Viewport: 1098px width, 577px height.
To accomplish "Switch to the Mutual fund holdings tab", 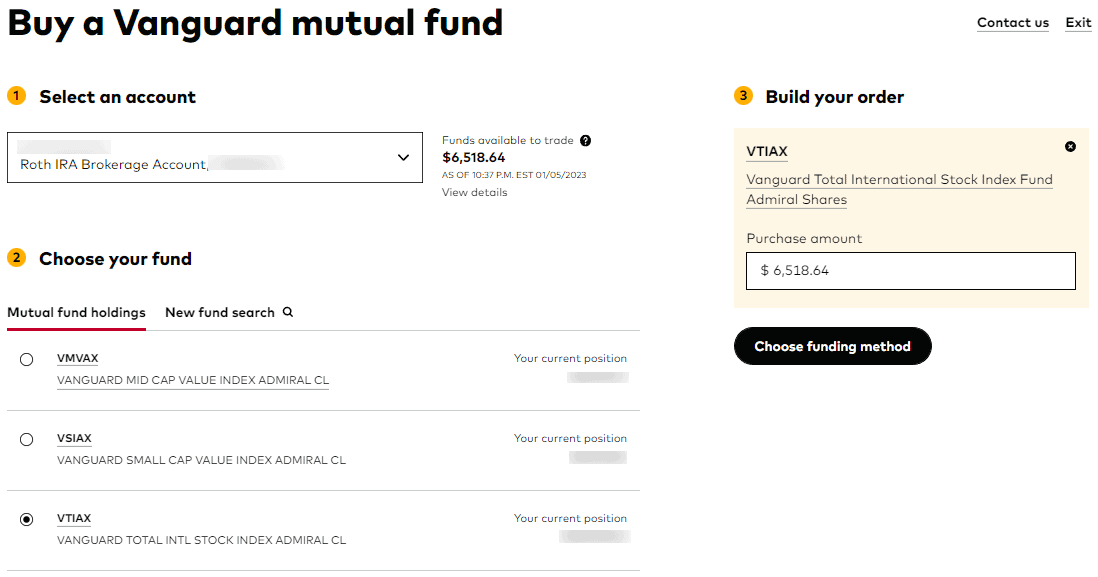I will point(76,312).
